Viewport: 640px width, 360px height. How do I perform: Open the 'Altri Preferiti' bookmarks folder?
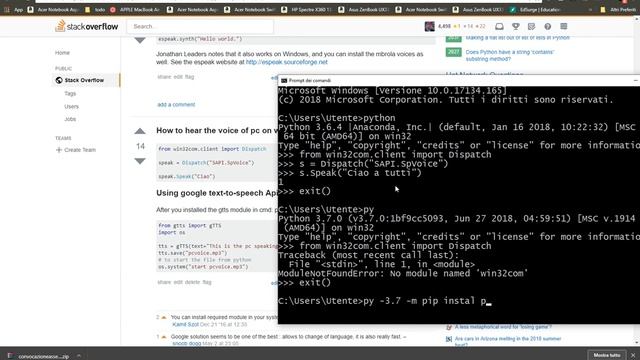coord(618,9)
